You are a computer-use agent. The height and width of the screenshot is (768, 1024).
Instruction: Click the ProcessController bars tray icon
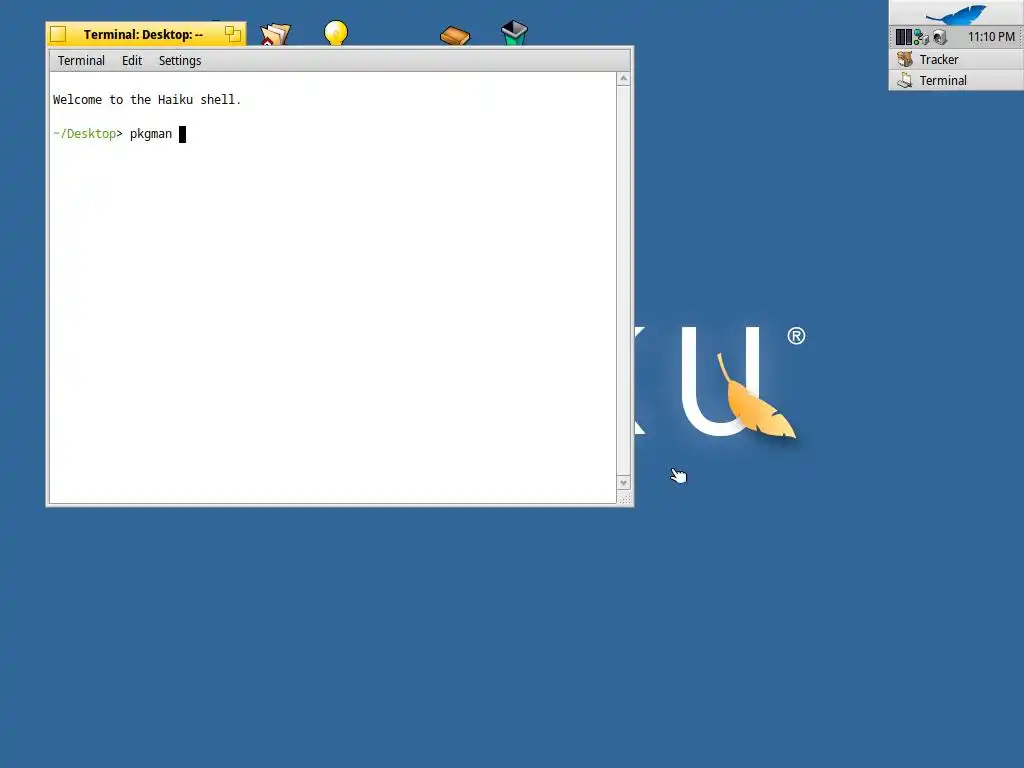(903, 37)
